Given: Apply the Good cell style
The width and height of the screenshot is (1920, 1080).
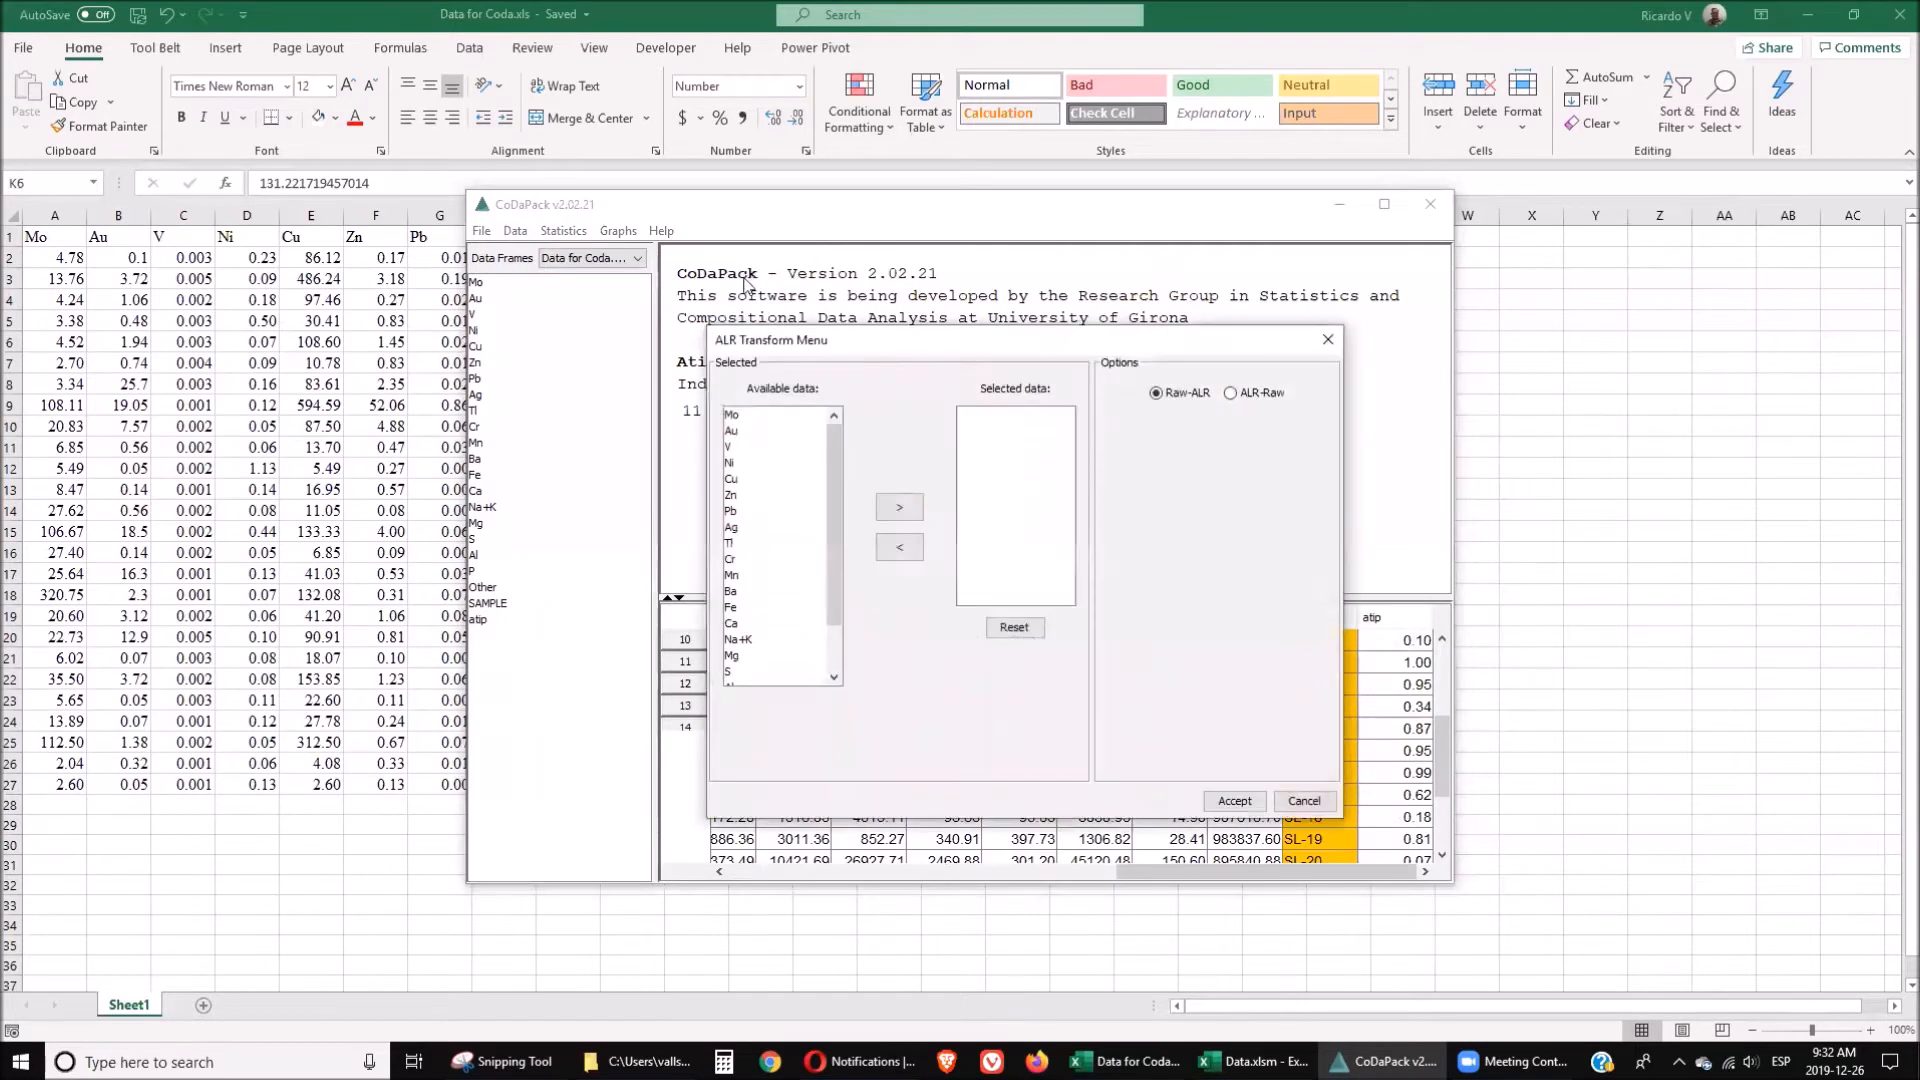Looking at the screenshot, I should coord(1222,85).
